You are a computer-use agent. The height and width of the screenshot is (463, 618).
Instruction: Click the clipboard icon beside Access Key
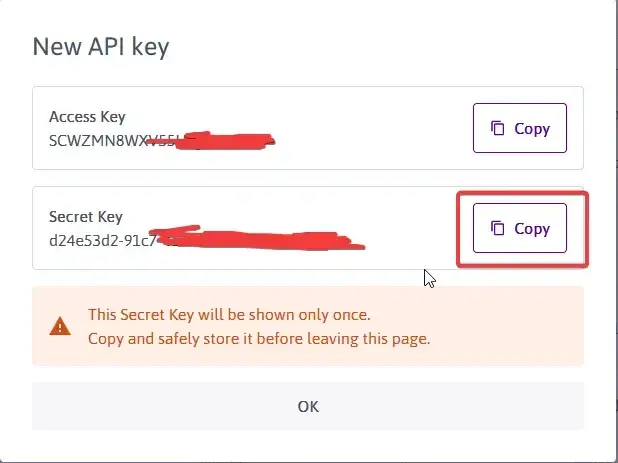(497, 128)
